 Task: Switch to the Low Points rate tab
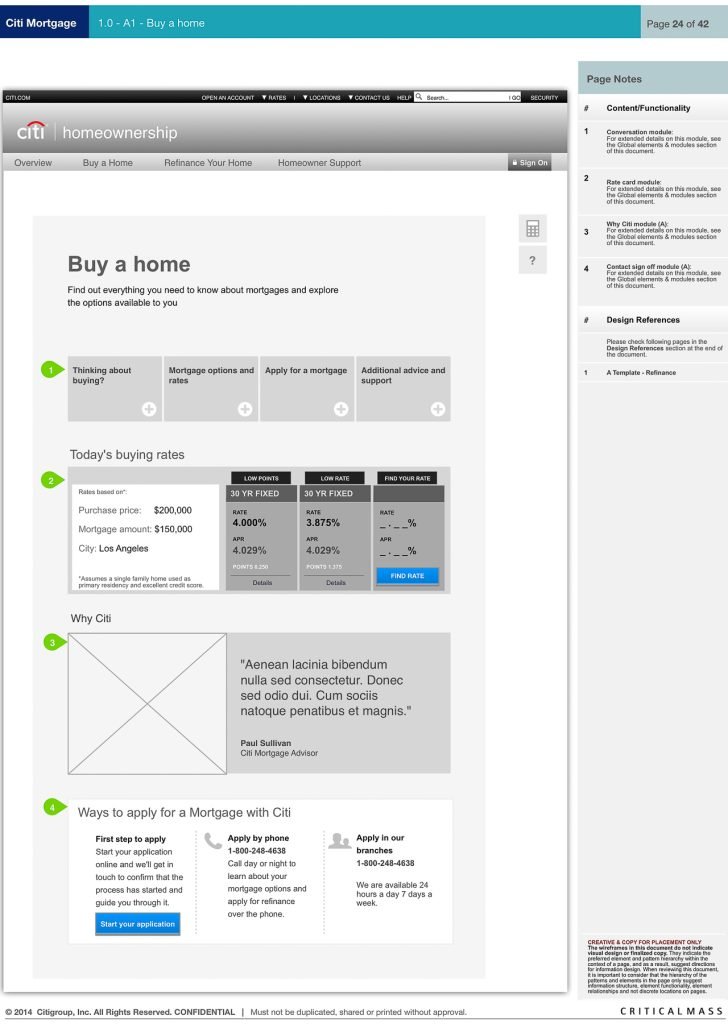point(261,478)
